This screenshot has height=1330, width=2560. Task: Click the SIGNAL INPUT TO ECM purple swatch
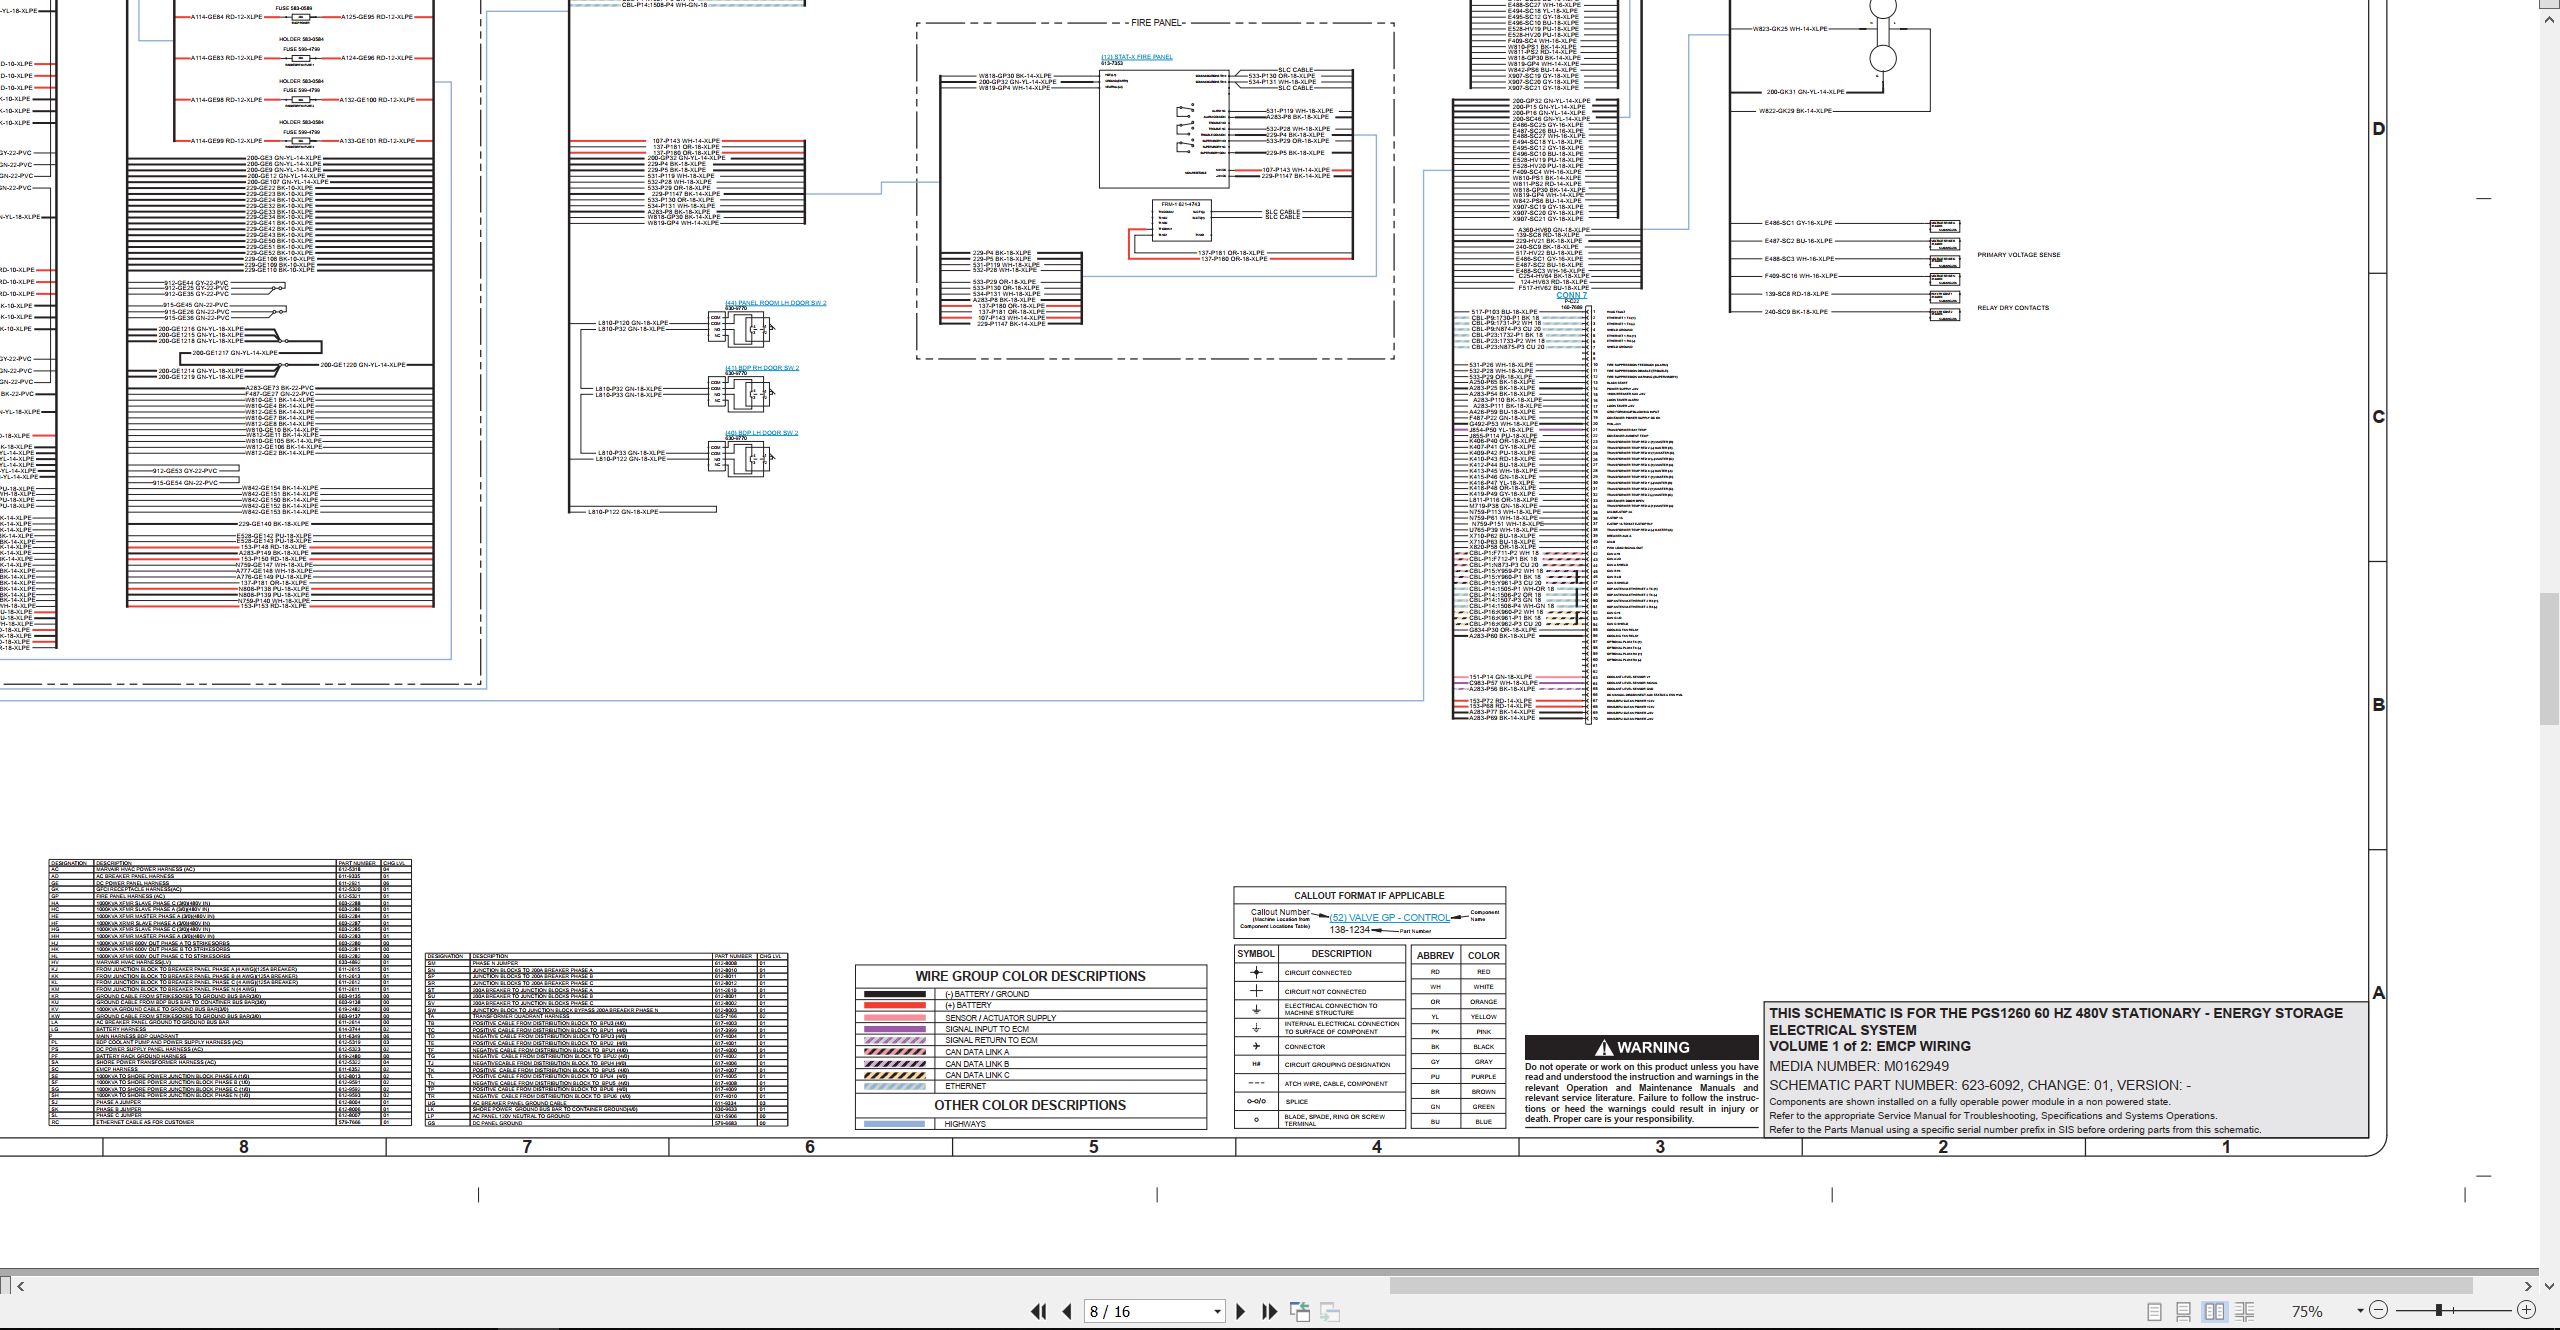(894, 1029)
